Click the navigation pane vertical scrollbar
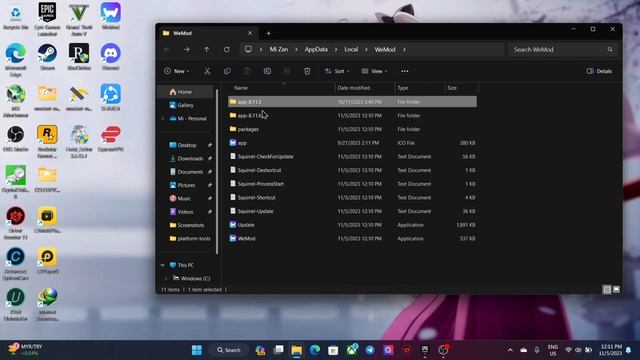Viewport: 640px width, 360px height. tap(217, 171)
